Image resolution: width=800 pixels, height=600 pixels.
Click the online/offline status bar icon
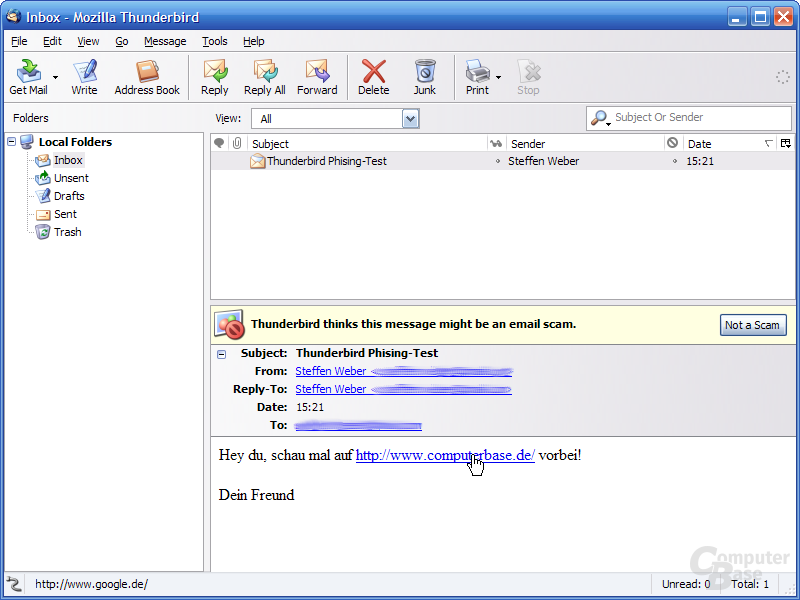pyautogui.click(x=14, y=584)
